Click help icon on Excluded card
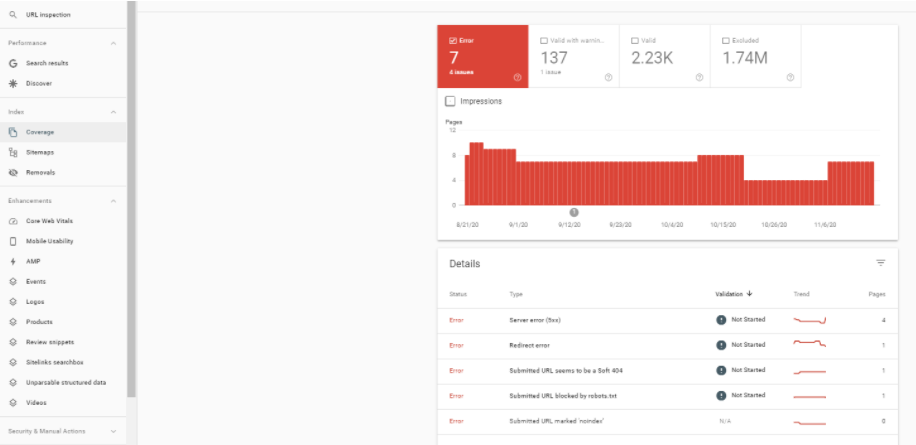 click(791, 77)
